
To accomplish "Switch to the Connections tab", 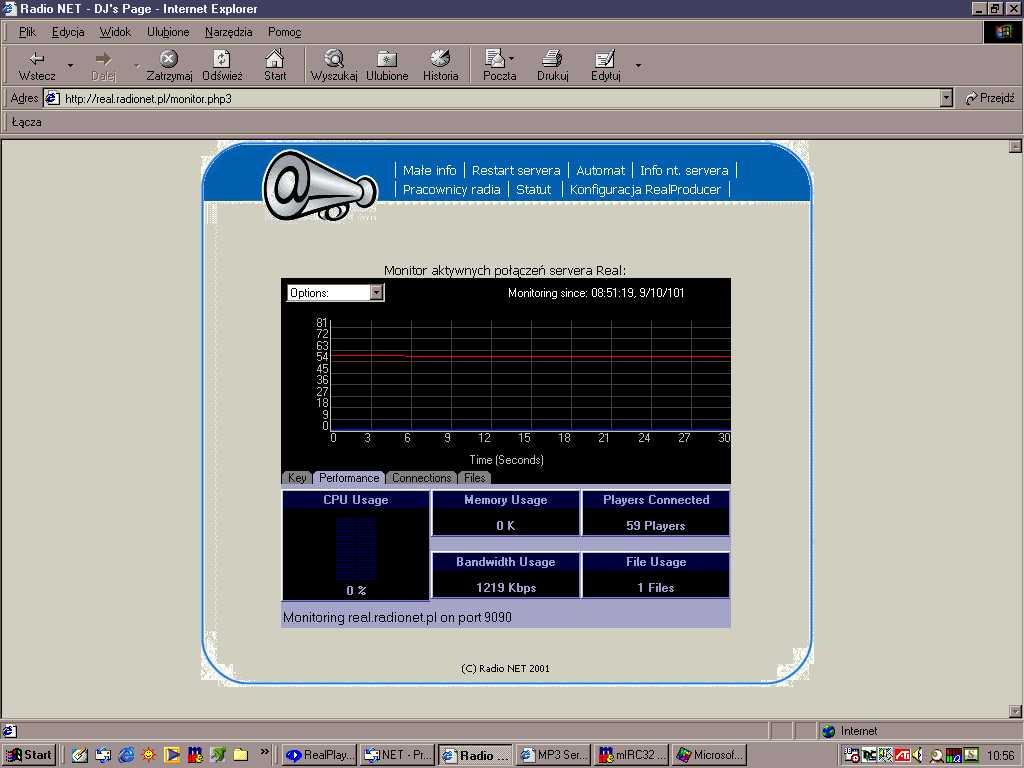I will tap(421, 478).
